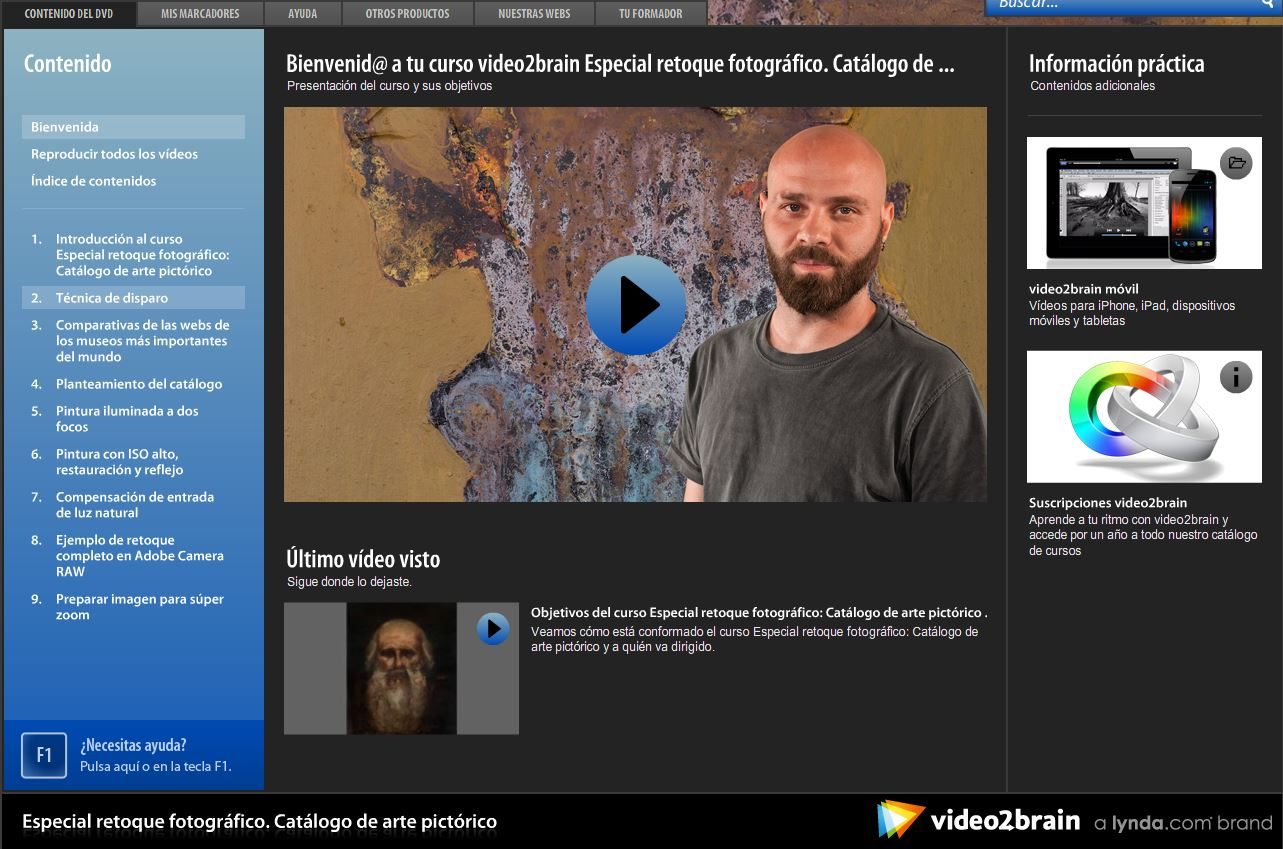Screen dimensions: 1283x849
Task: Select chapter 2 Técnica de disparo
Action: (x=133, y=298)
